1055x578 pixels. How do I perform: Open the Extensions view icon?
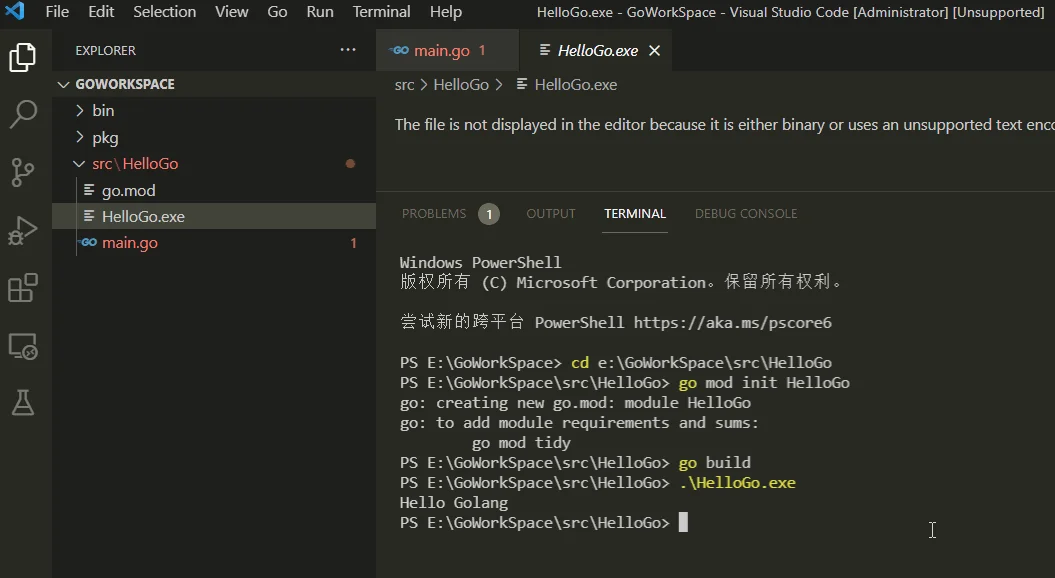point(22,289)
